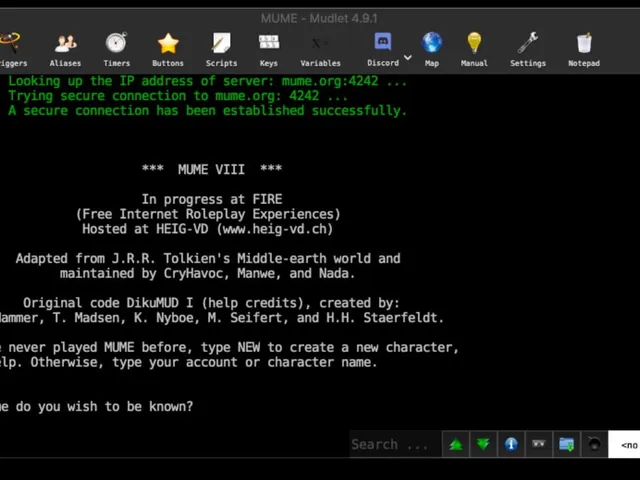Screen dimensions: 640x480
Task: Open the Timers editor
Action: coord(117,50)
